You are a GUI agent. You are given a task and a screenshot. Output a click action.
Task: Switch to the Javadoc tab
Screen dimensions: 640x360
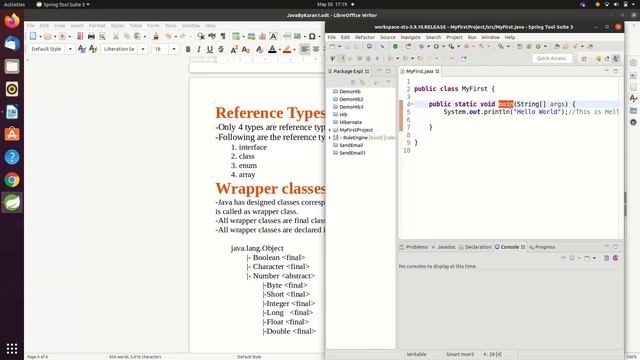tap(444, 247)
